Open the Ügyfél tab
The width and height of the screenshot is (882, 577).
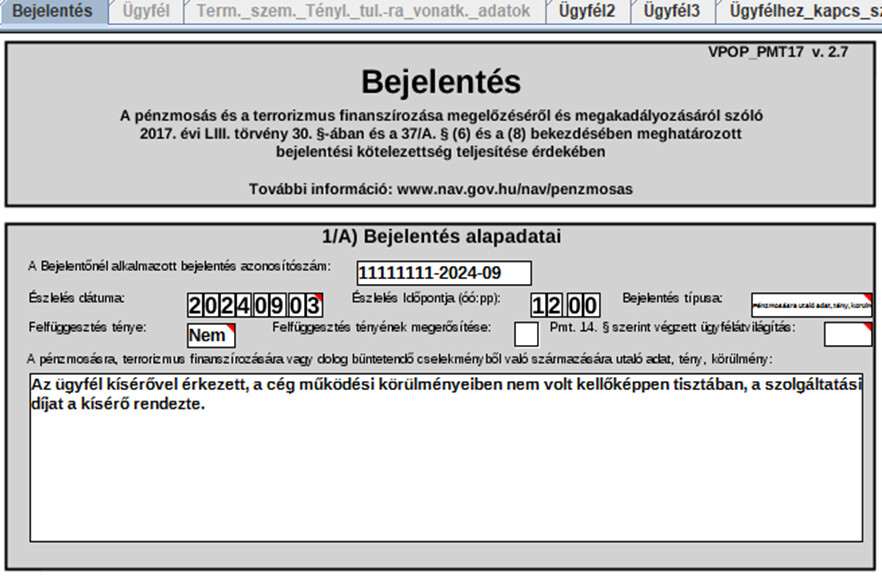(x=145, y=12)
